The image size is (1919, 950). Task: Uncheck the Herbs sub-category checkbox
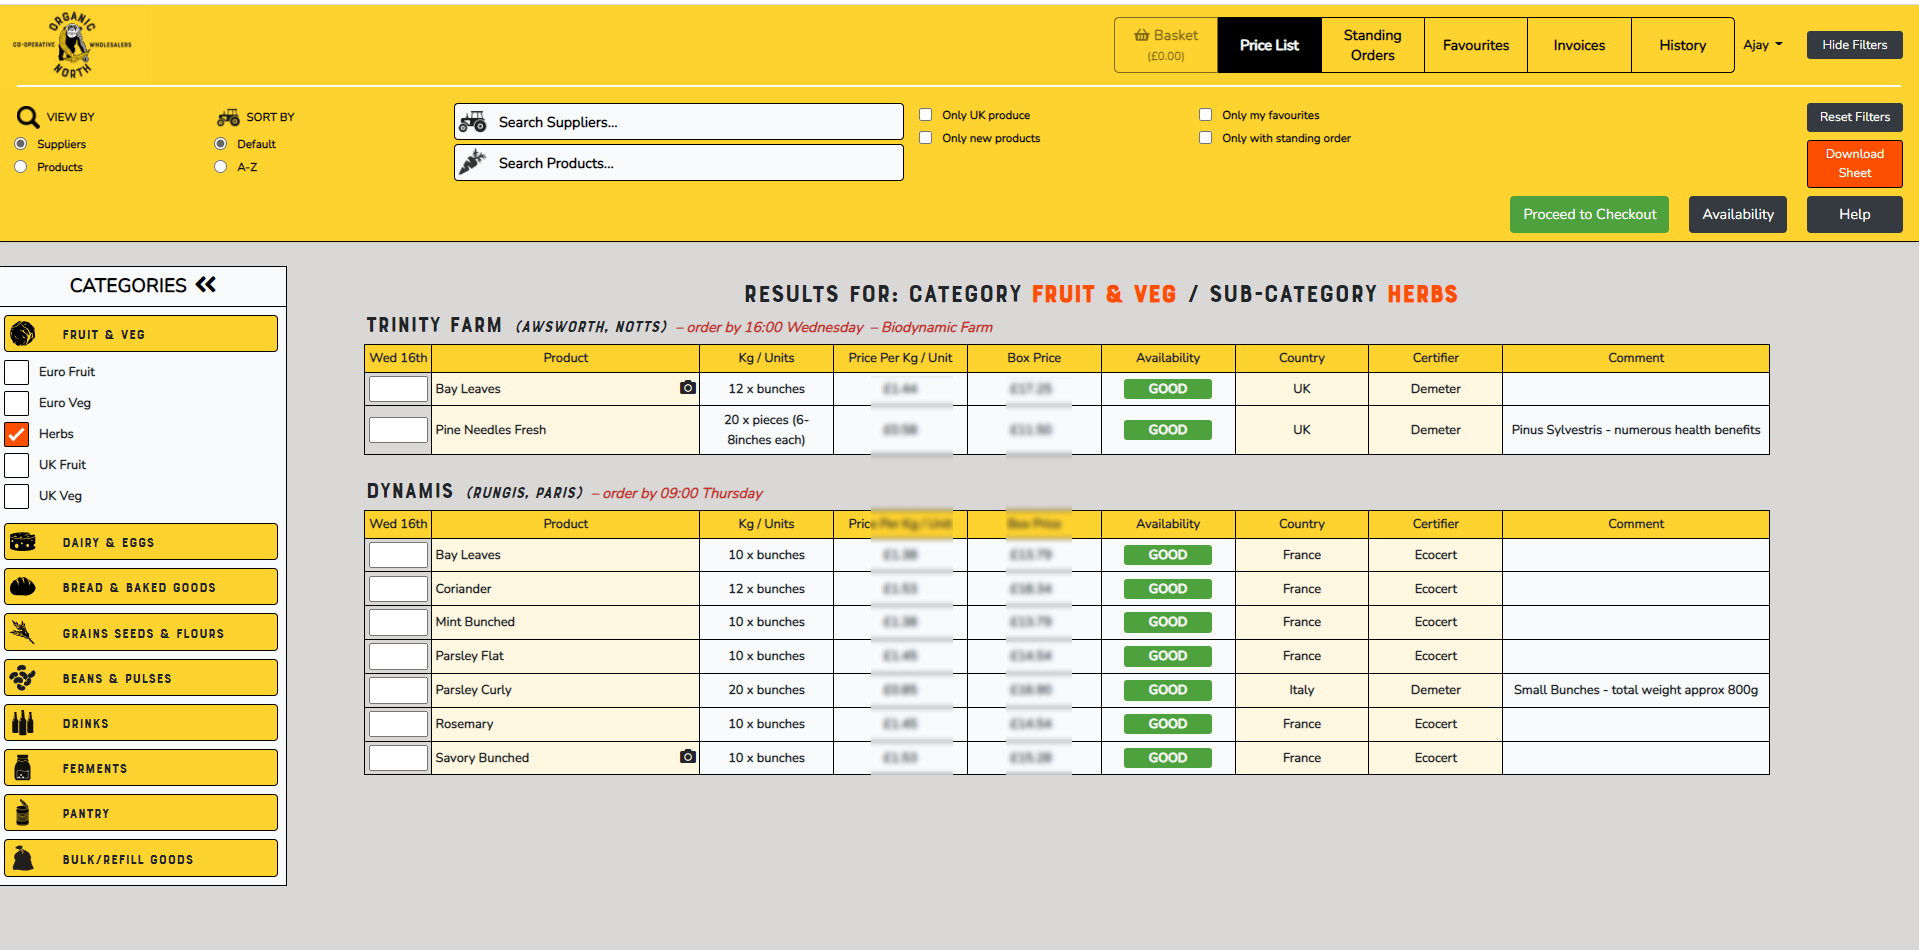tap(17, 434)
